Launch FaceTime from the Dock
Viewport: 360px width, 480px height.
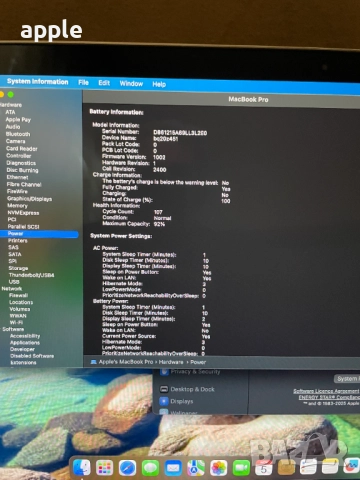click(241, 468)
